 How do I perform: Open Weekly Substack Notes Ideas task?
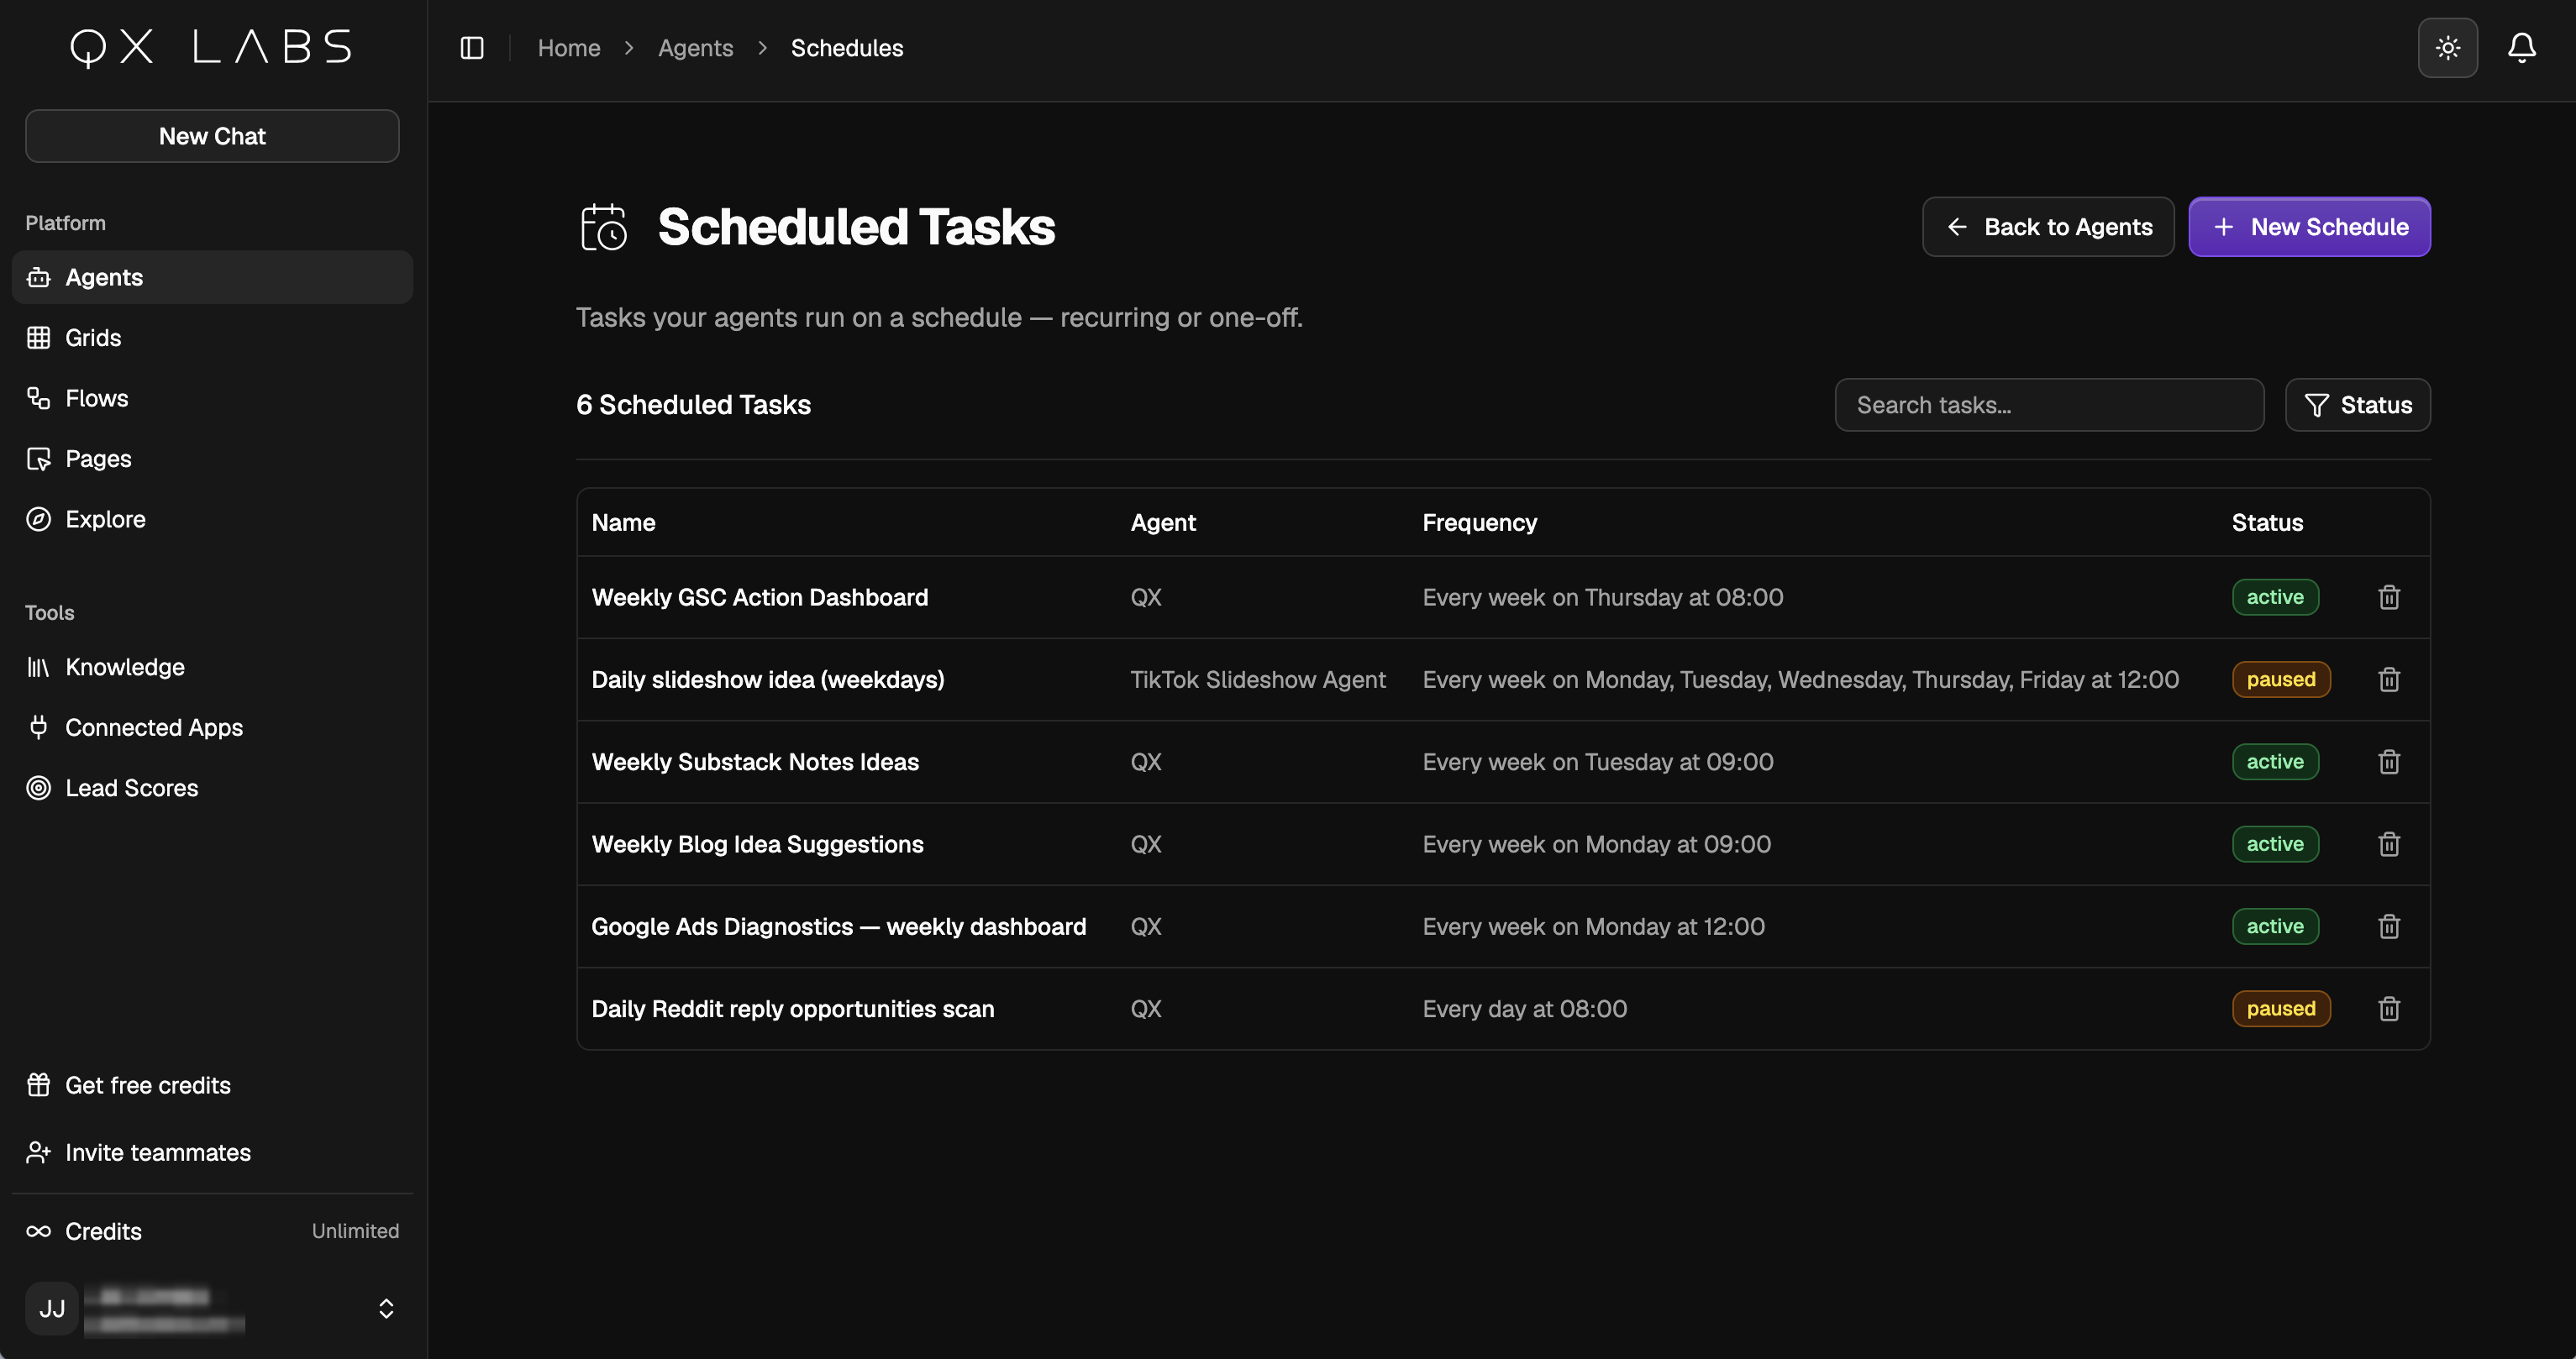tap(755, 762)
